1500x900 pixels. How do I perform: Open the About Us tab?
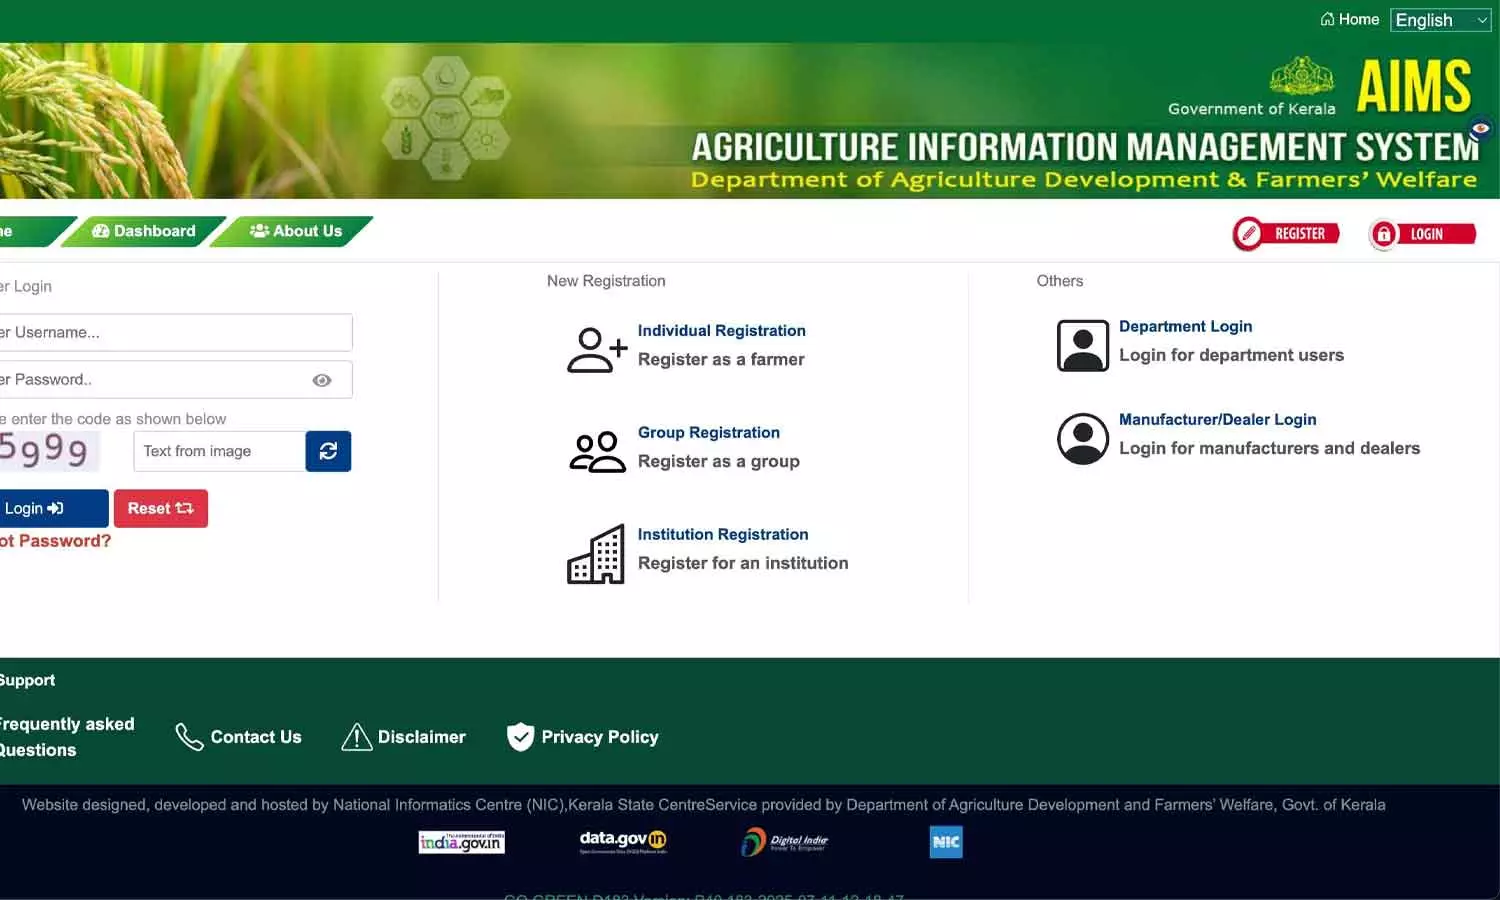tap(296, 231)
